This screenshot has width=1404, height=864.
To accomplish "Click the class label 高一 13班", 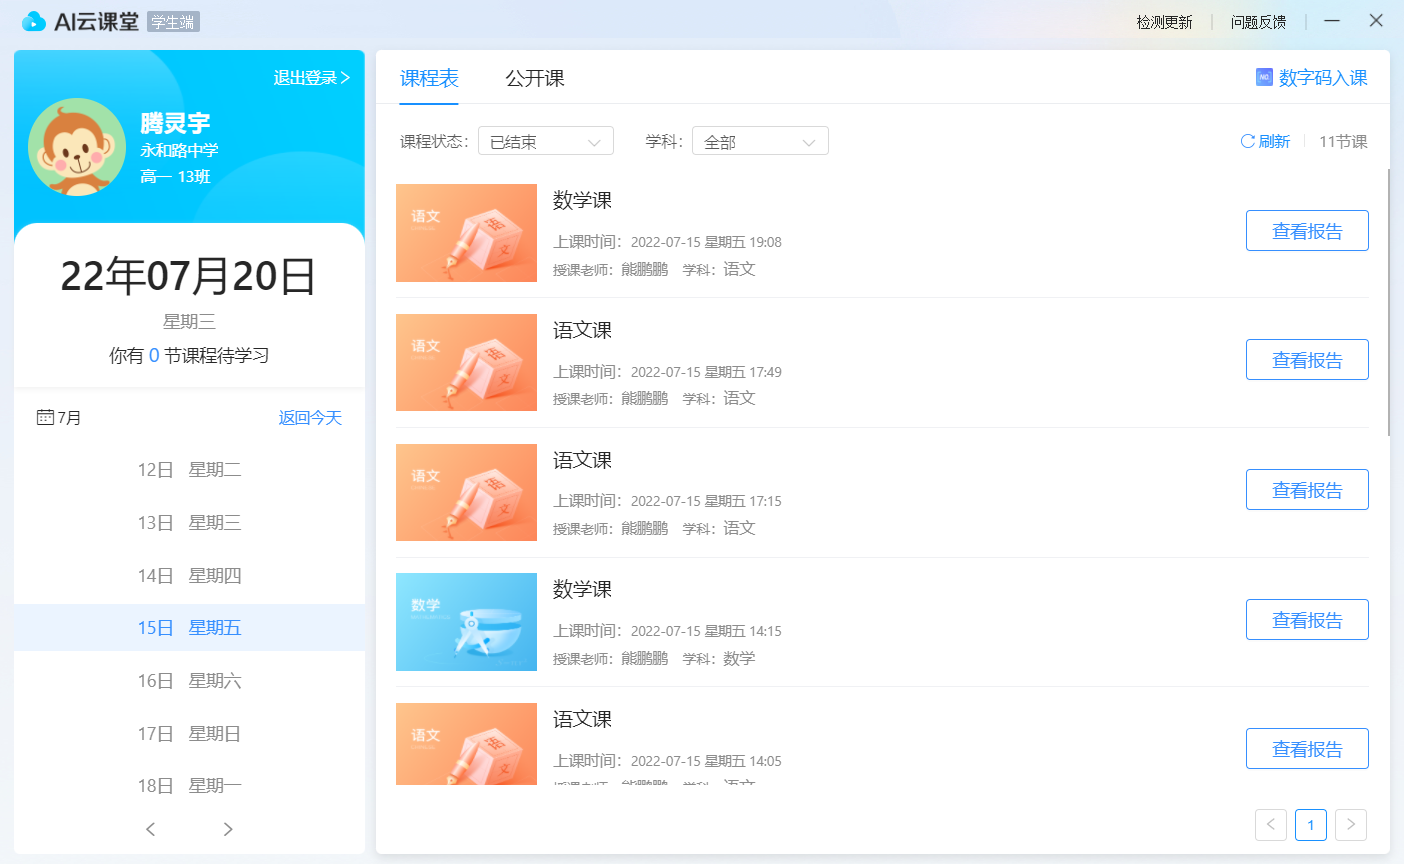I will click(175, 177).
